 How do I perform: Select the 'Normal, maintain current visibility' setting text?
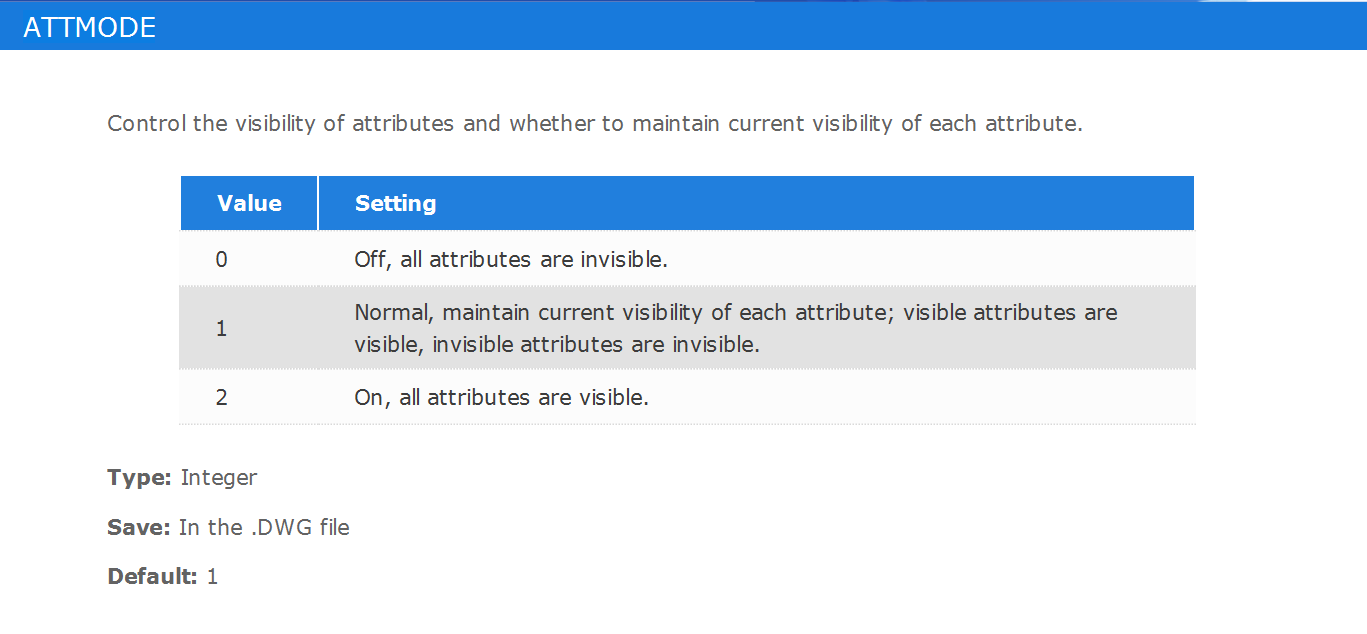[736, 328]
